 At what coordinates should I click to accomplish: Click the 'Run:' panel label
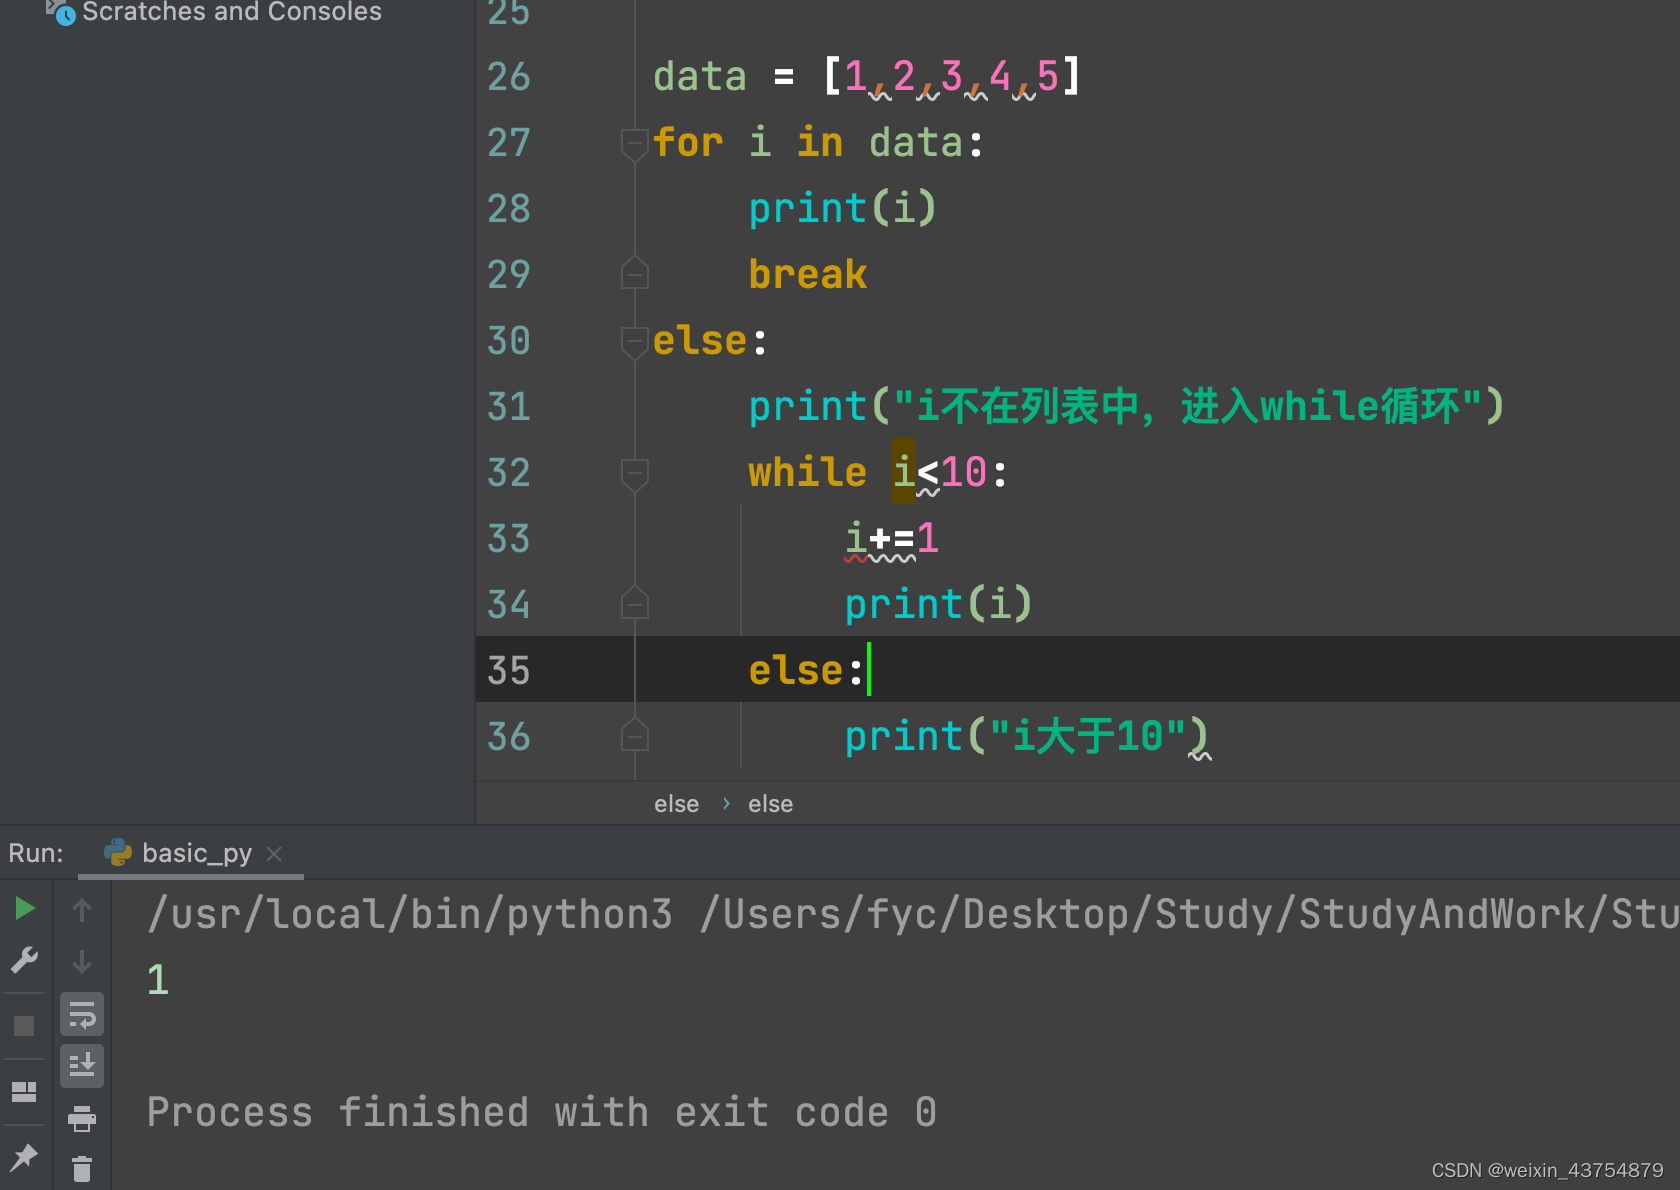click(36, 853)
